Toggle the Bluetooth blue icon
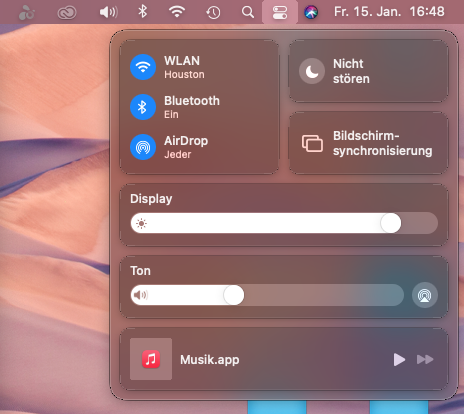464x414 pixels. (x=143, y=107)
